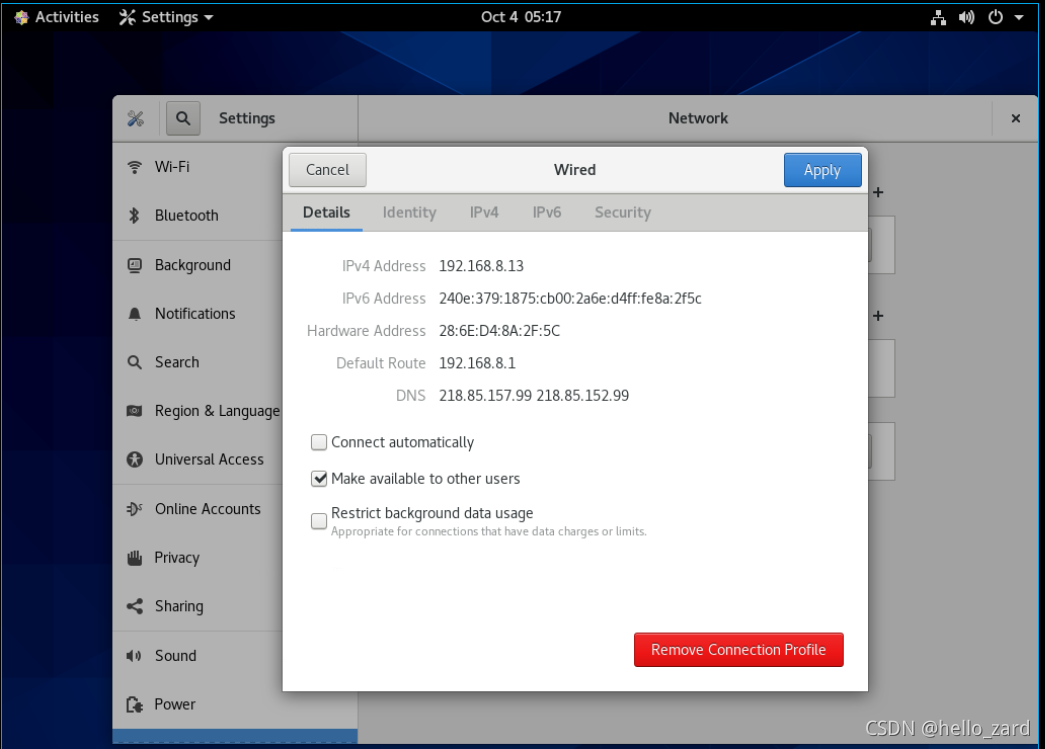
Task: Toggle Restrict background data usage
Action: [x=319, y=521]
